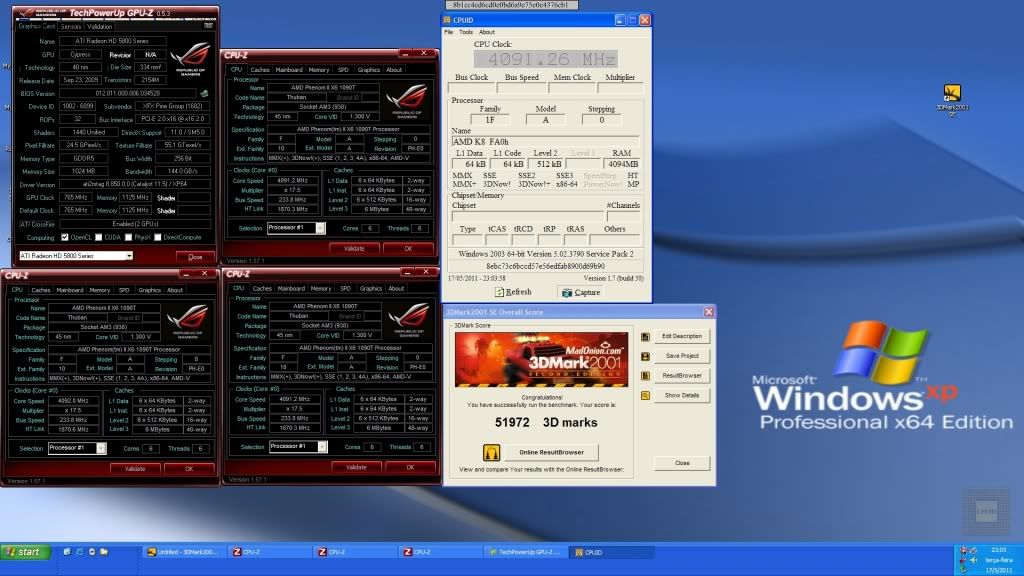Click the Capture button in CPUID
Viewport: 1024px width, 576px height.
pos(580,292)
